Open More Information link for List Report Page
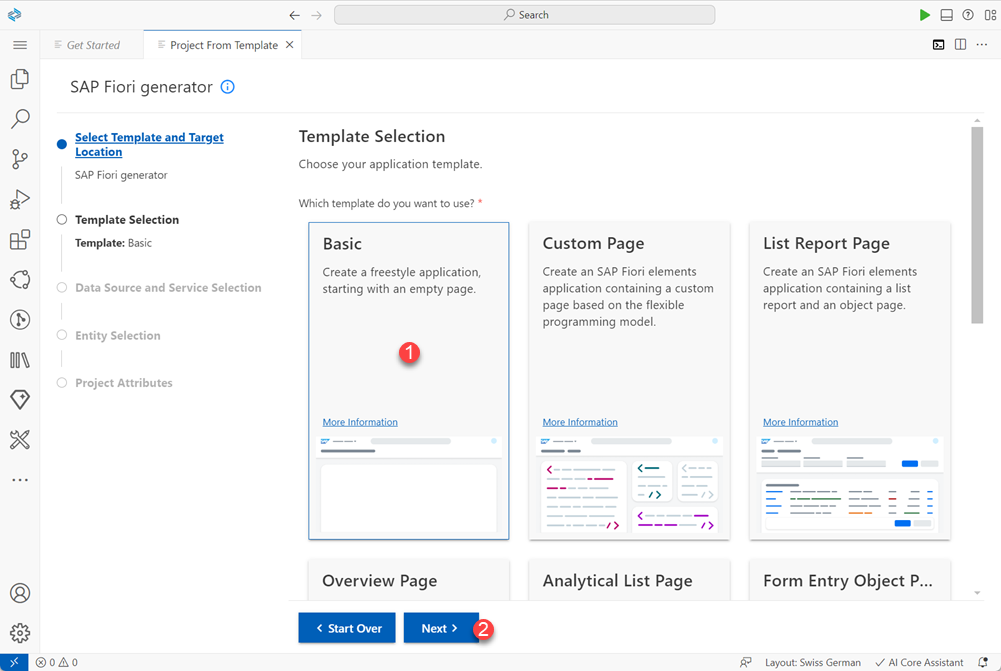The image size is (1001, 671). tap(801, 422)
